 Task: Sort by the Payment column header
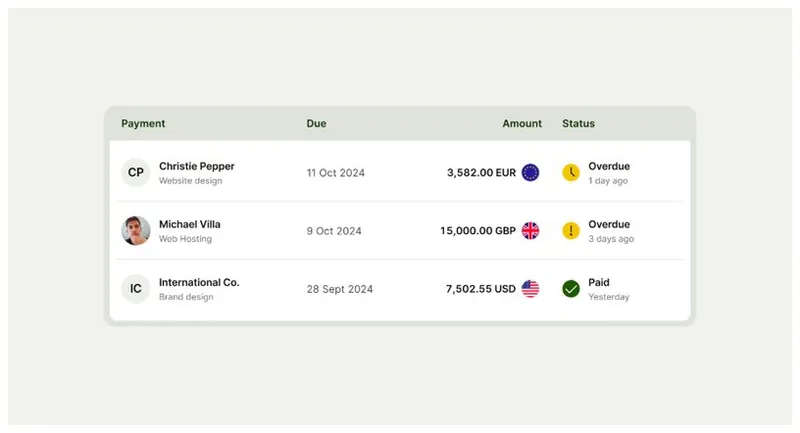(143, 124)
